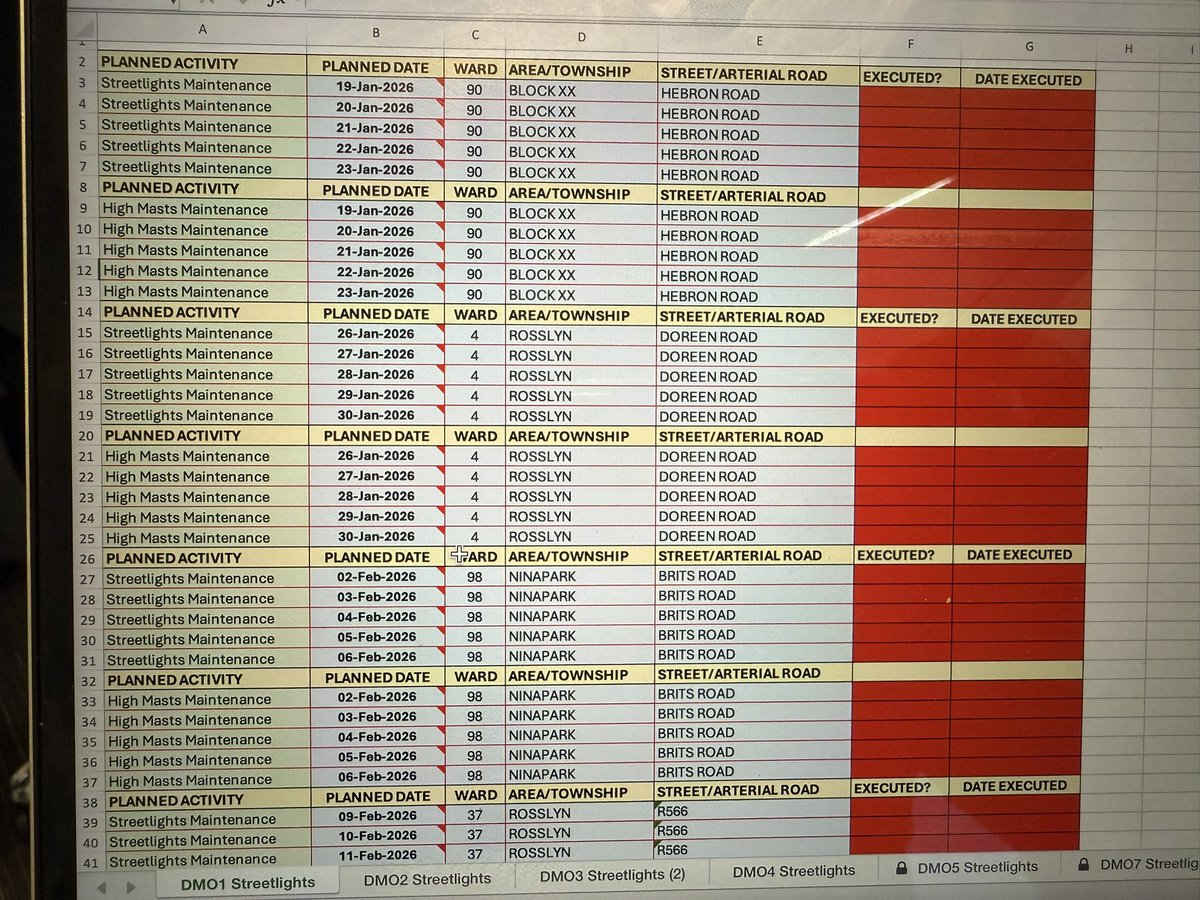Select High Masts Maintenance cell in row 35
This screenshot has height=900, width=1200.
209,740
